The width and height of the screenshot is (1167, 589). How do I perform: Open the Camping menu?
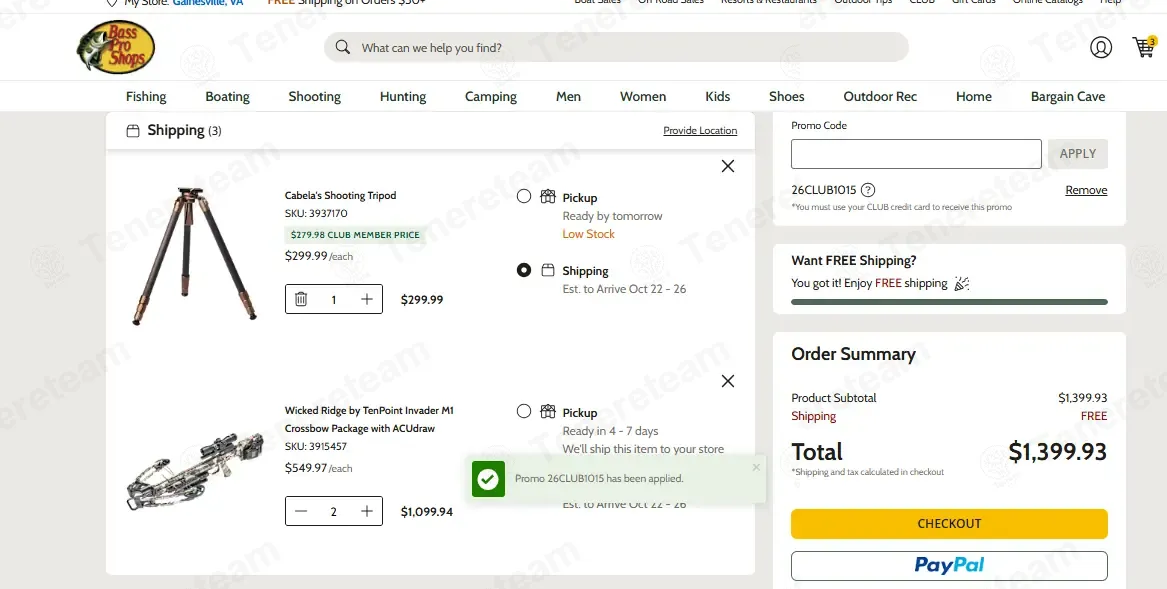(491, 97)
